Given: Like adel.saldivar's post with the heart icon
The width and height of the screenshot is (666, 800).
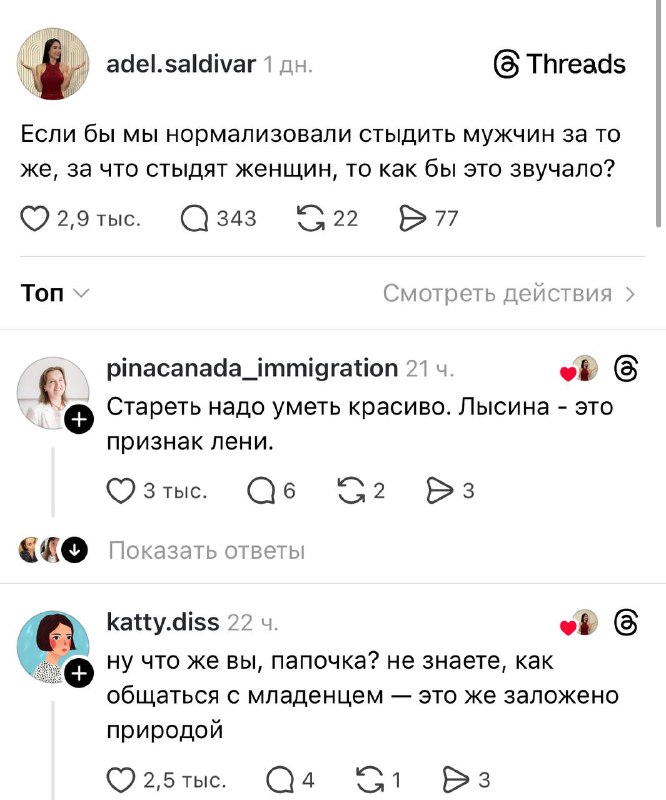Looking at the screenshot, I should coord(36,218).
